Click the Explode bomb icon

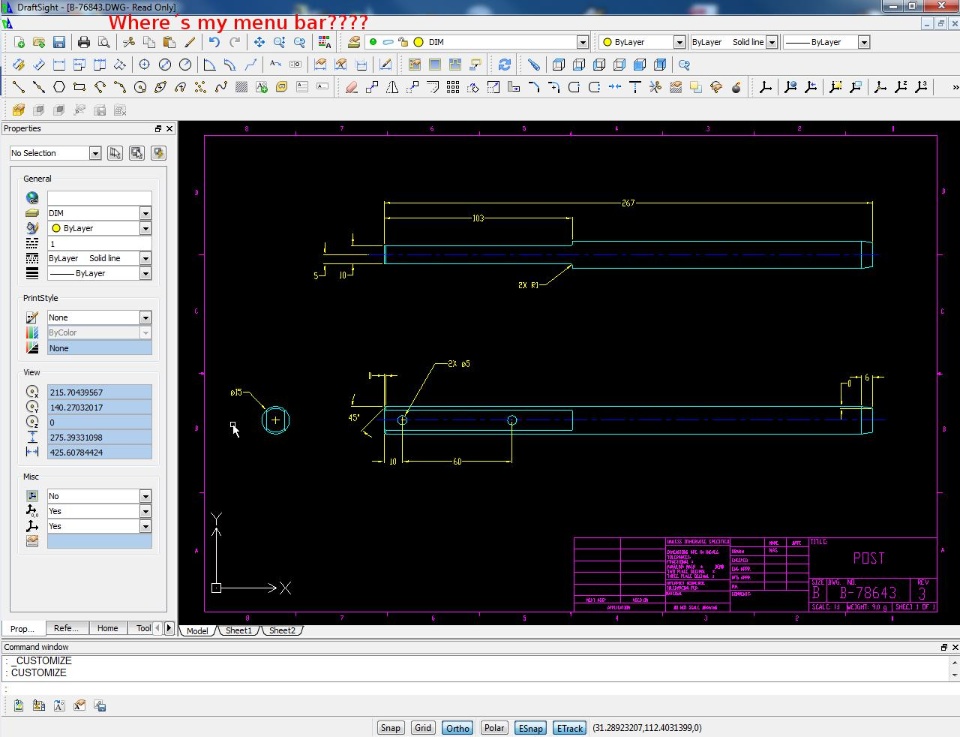tap(736, 87)
